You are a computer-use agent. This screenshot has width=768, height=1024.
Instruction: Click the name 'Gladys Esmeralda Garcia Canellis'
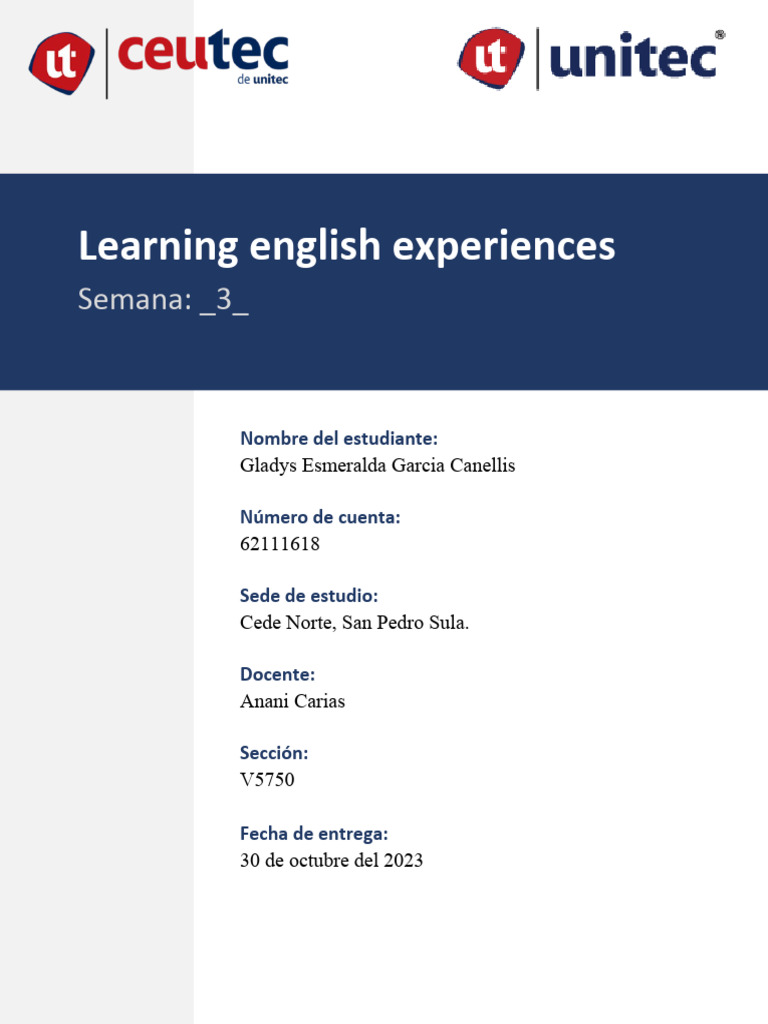point(377,465)
